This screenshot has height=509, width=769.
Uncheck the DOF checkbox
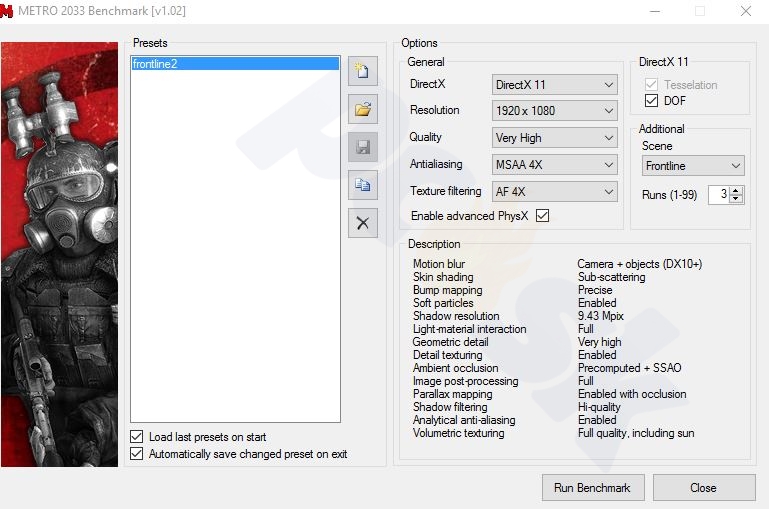tap(651, 101)
